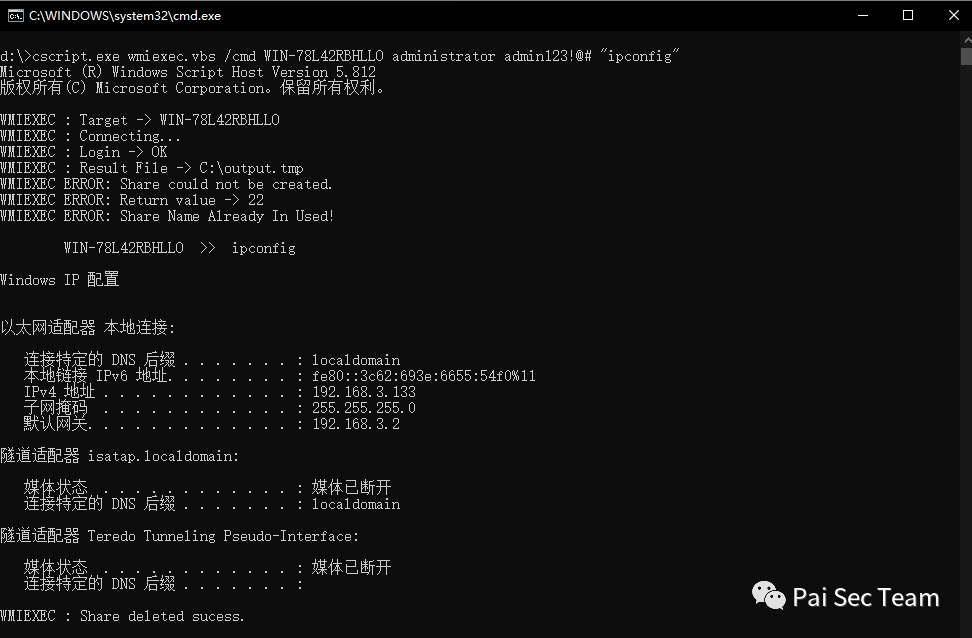Click the subnet mask 255.255.255.0
The image size is (972, 638).
coord(363,408)
